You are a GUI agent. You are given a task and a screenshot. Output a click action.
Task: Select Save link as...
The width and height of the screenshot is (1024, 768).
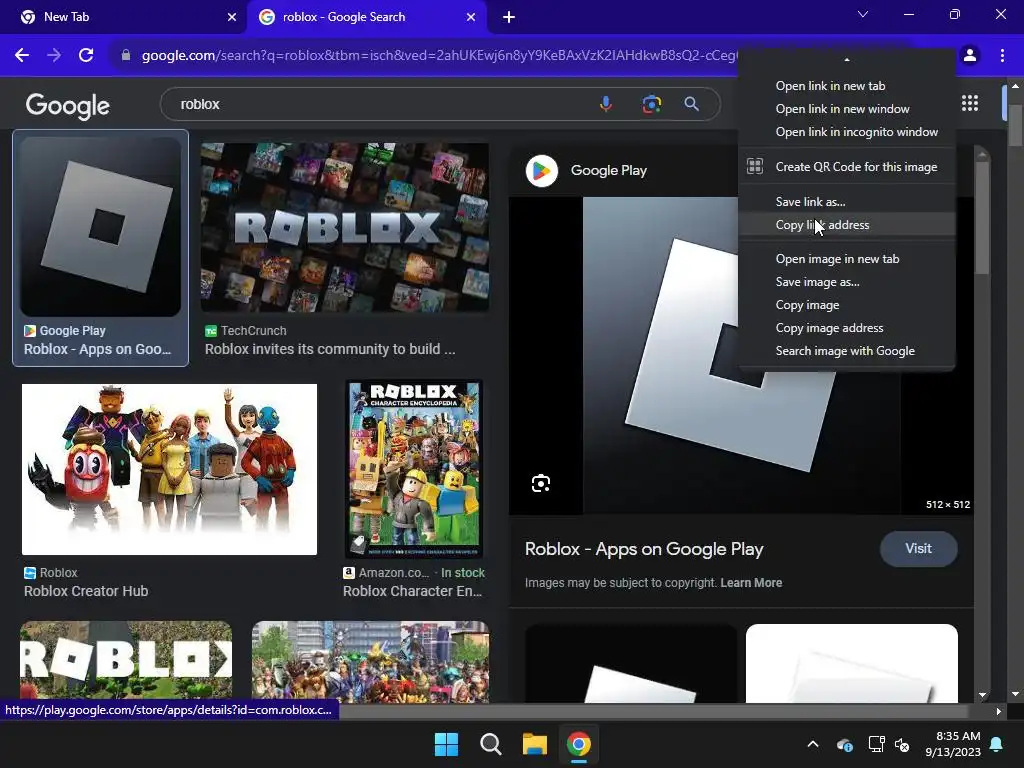(x=847, y=202)
